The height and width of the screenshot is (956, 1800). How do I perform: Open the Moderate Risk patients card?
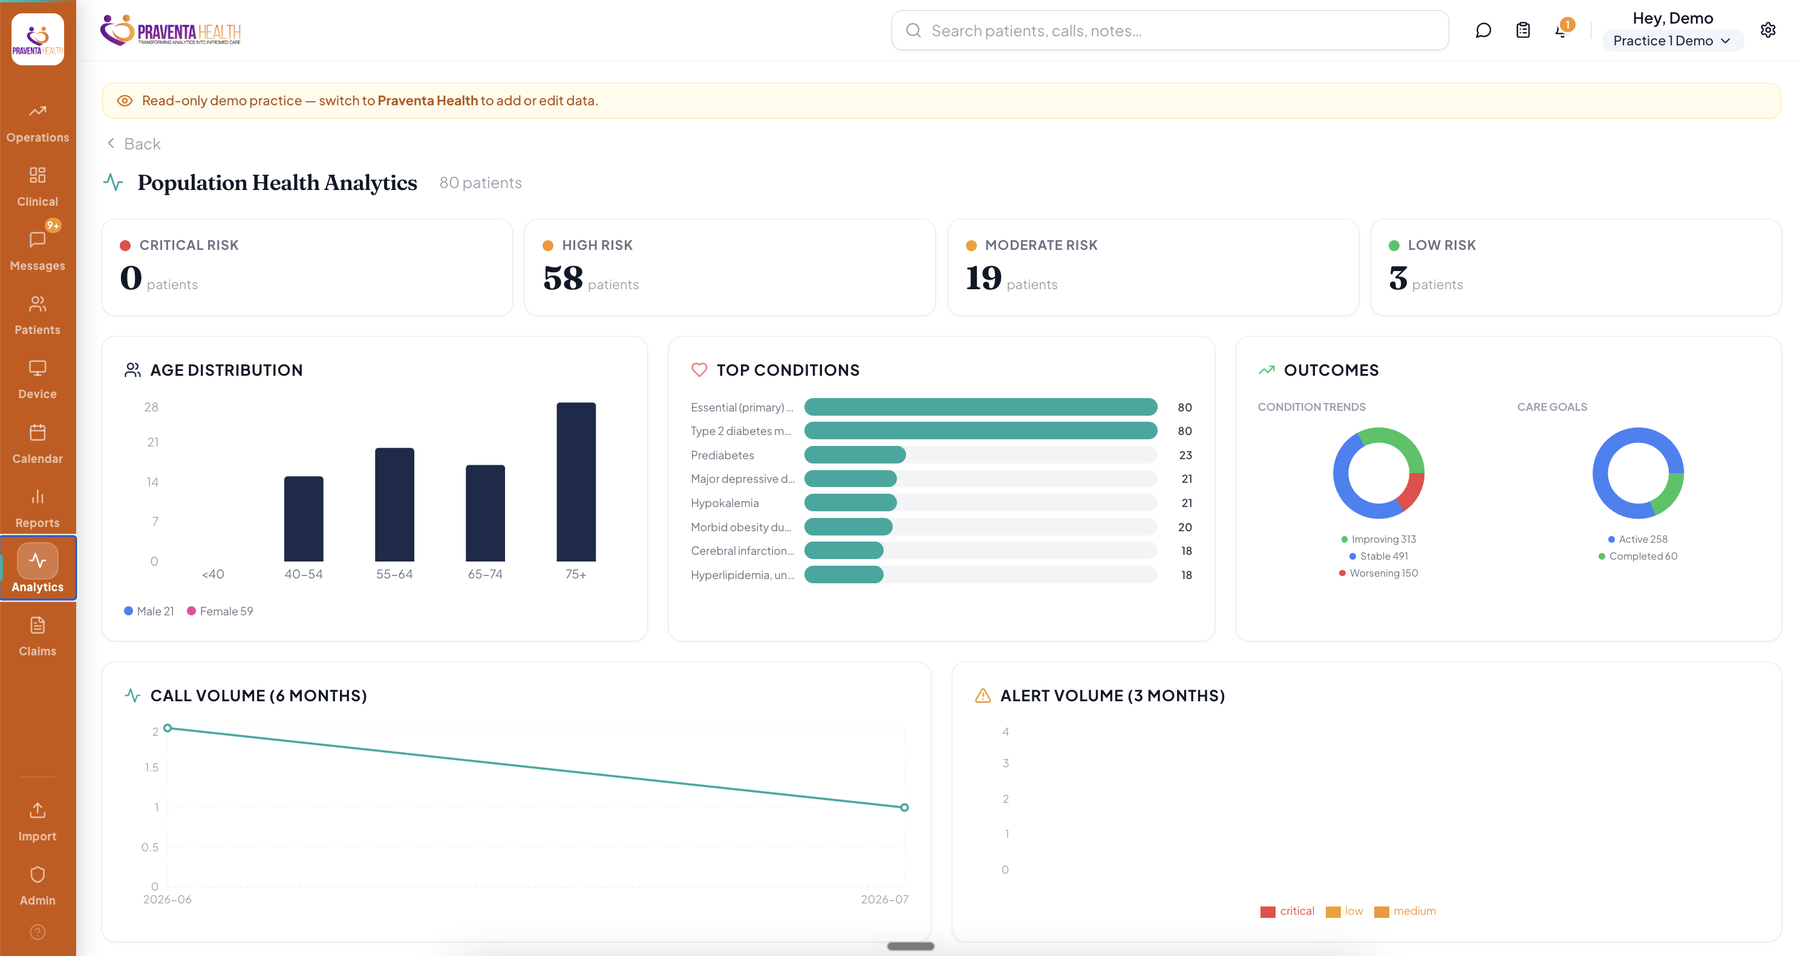coord(1153,267)
